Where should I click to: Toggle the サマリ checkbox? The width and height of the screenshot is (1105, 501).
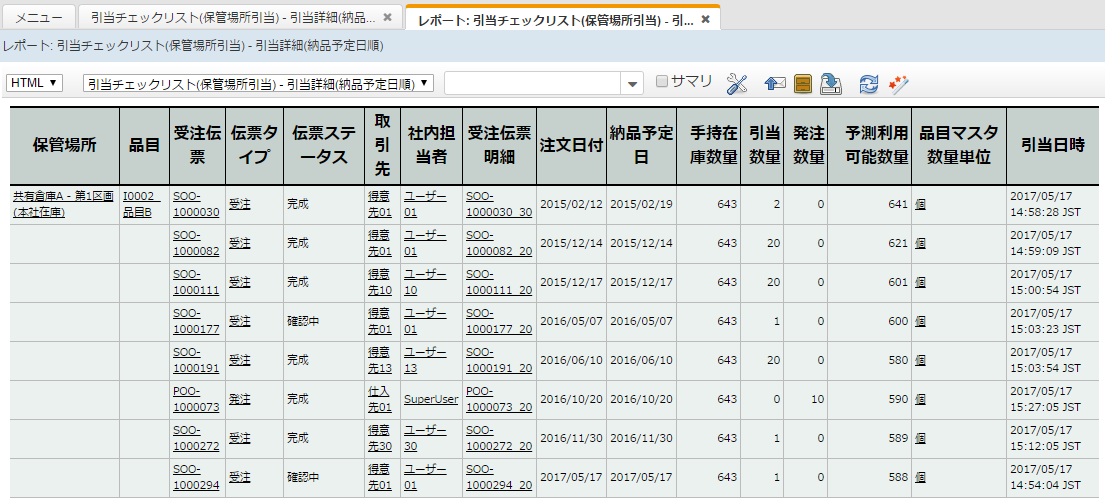pyautogui.click(x=661, y=82)
